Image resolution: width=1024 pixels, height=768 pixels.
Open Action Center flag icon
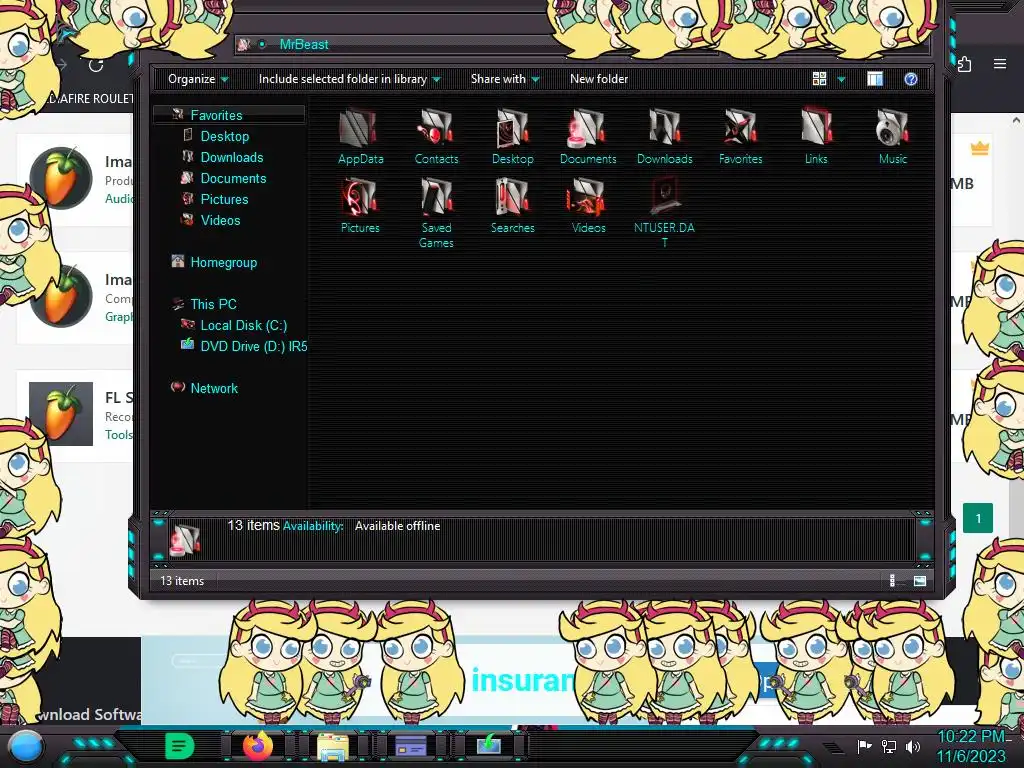tap(864, 746)
